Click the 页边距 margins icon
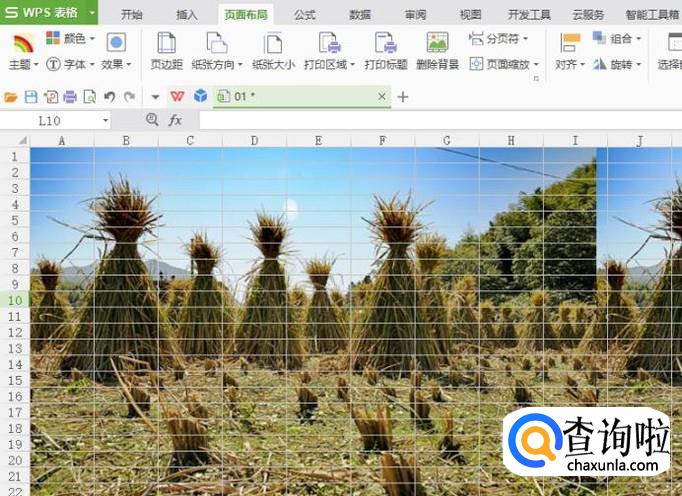Screen dimensions: 682x496 point(166,43)
